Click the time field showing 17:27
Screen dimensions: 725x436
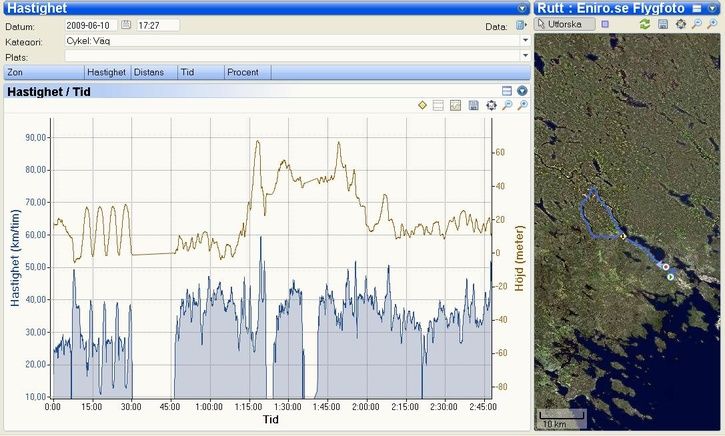158,25
